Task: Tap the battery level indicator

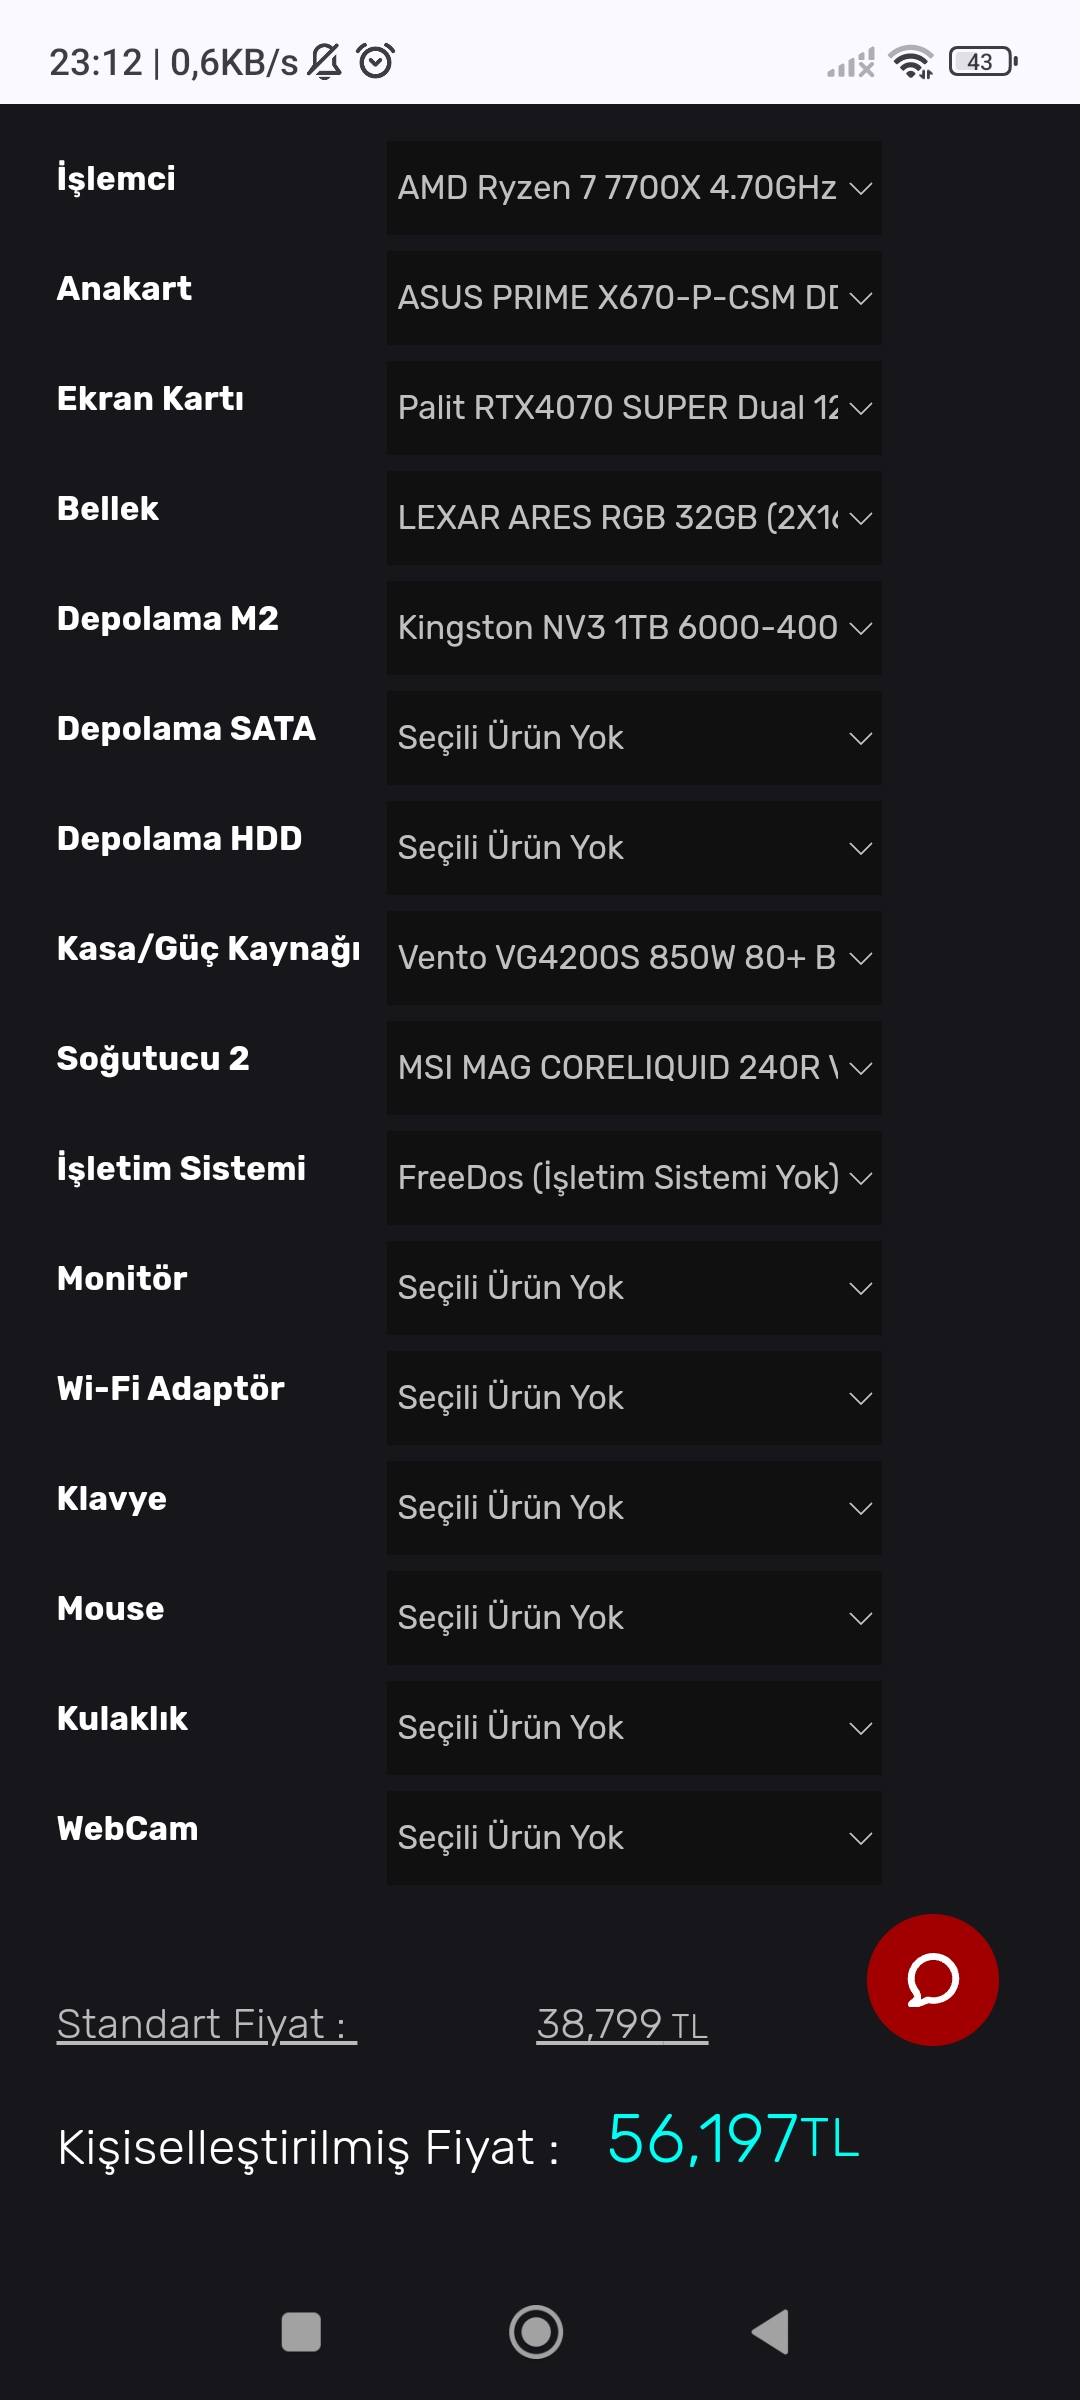Action: click(983, 62)
